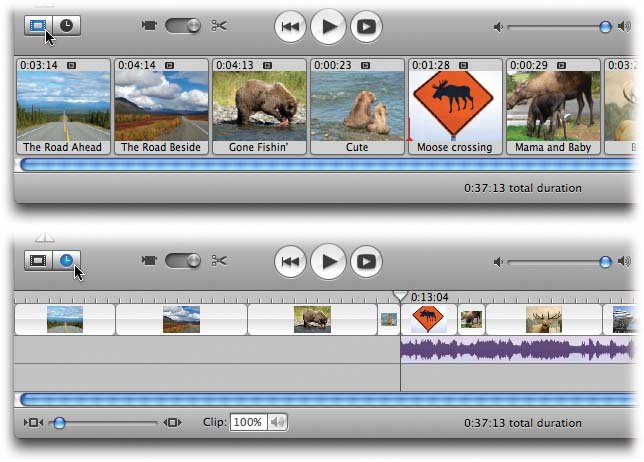This screenshot has height=462, width=644.
Task: Click the scissors edit icon in top panel
Action: (219, 26)
